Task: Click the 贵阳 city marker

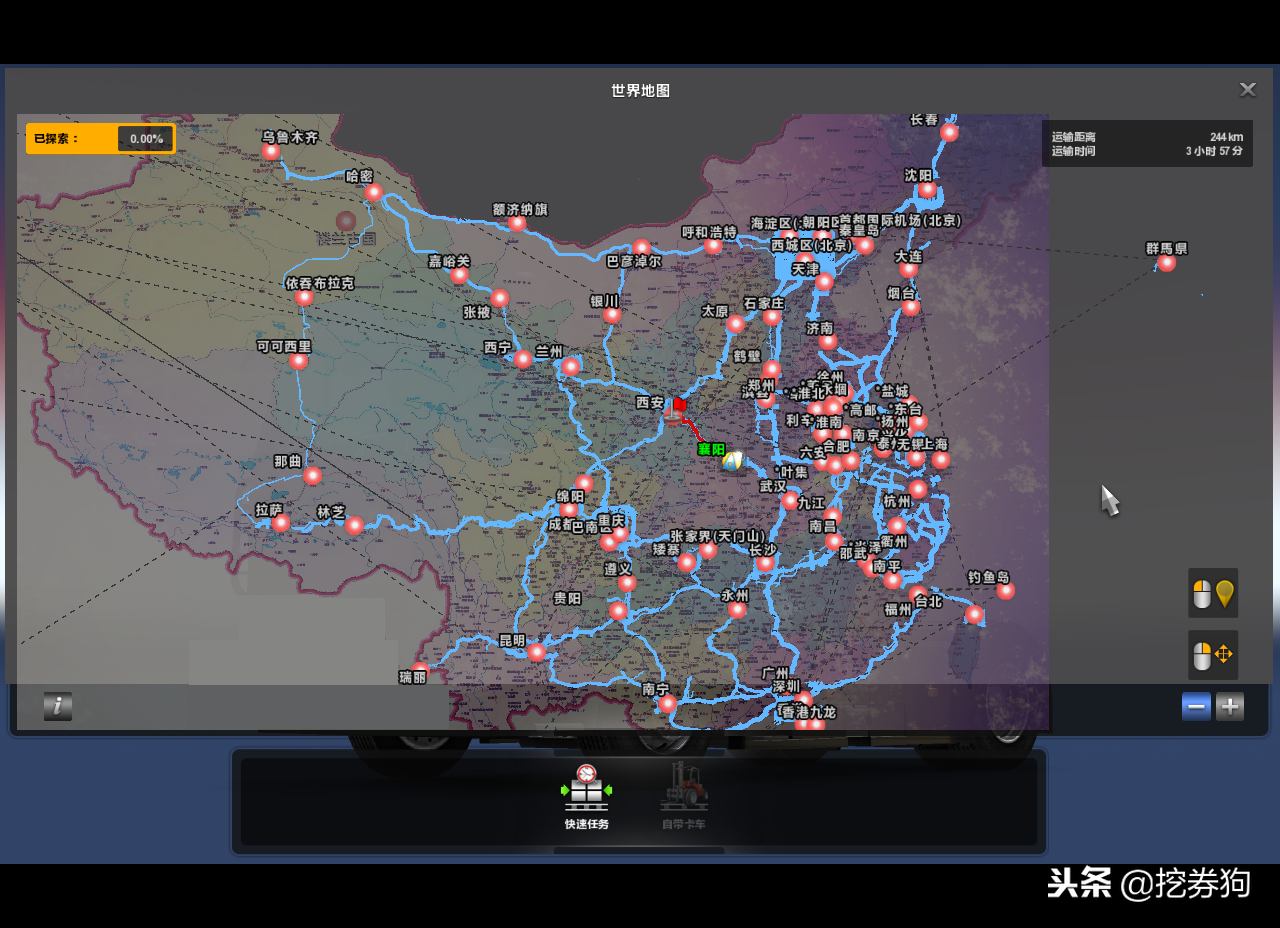Action: click(x=618, y=610)
